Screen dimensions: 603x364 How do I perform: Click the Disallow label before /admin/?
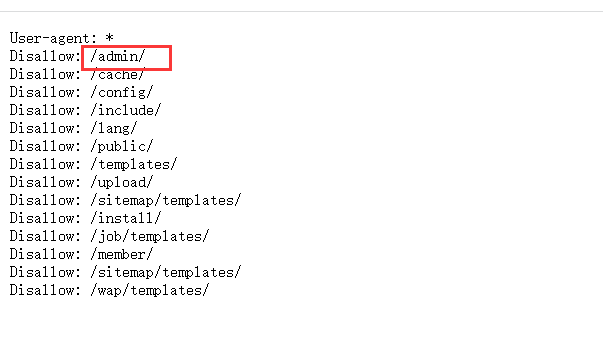[45, 57]
